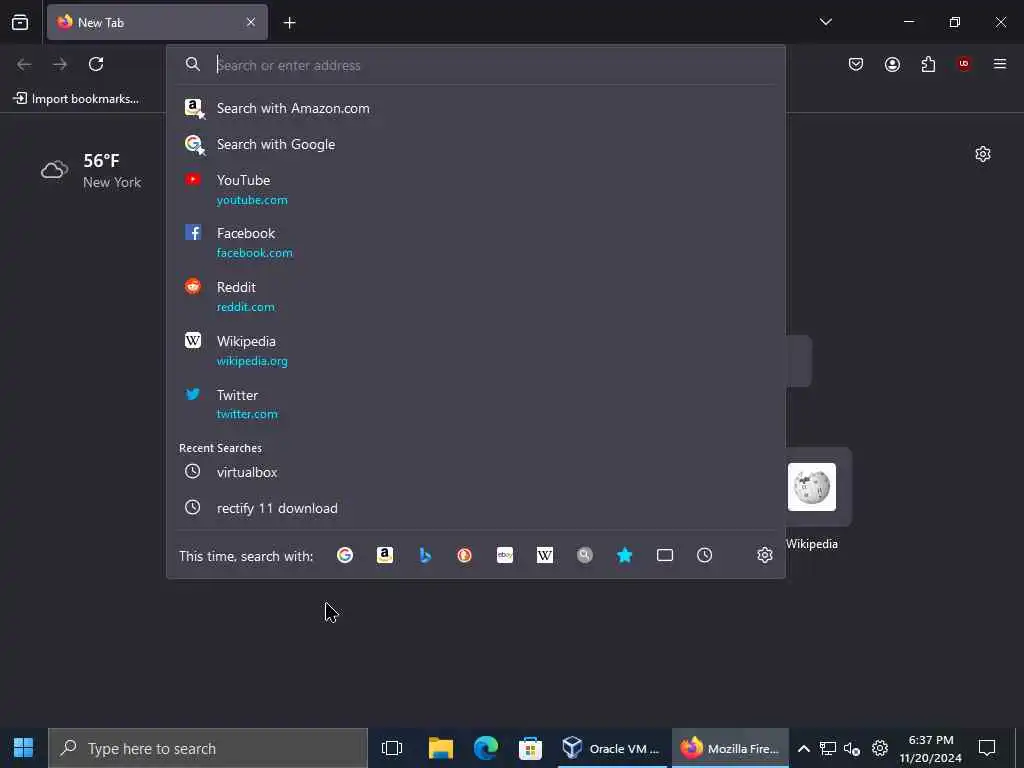This screenshot has height=768, width=1024.
Task: Search this time with Amazon icon
Action: click(x=385, y=555)
